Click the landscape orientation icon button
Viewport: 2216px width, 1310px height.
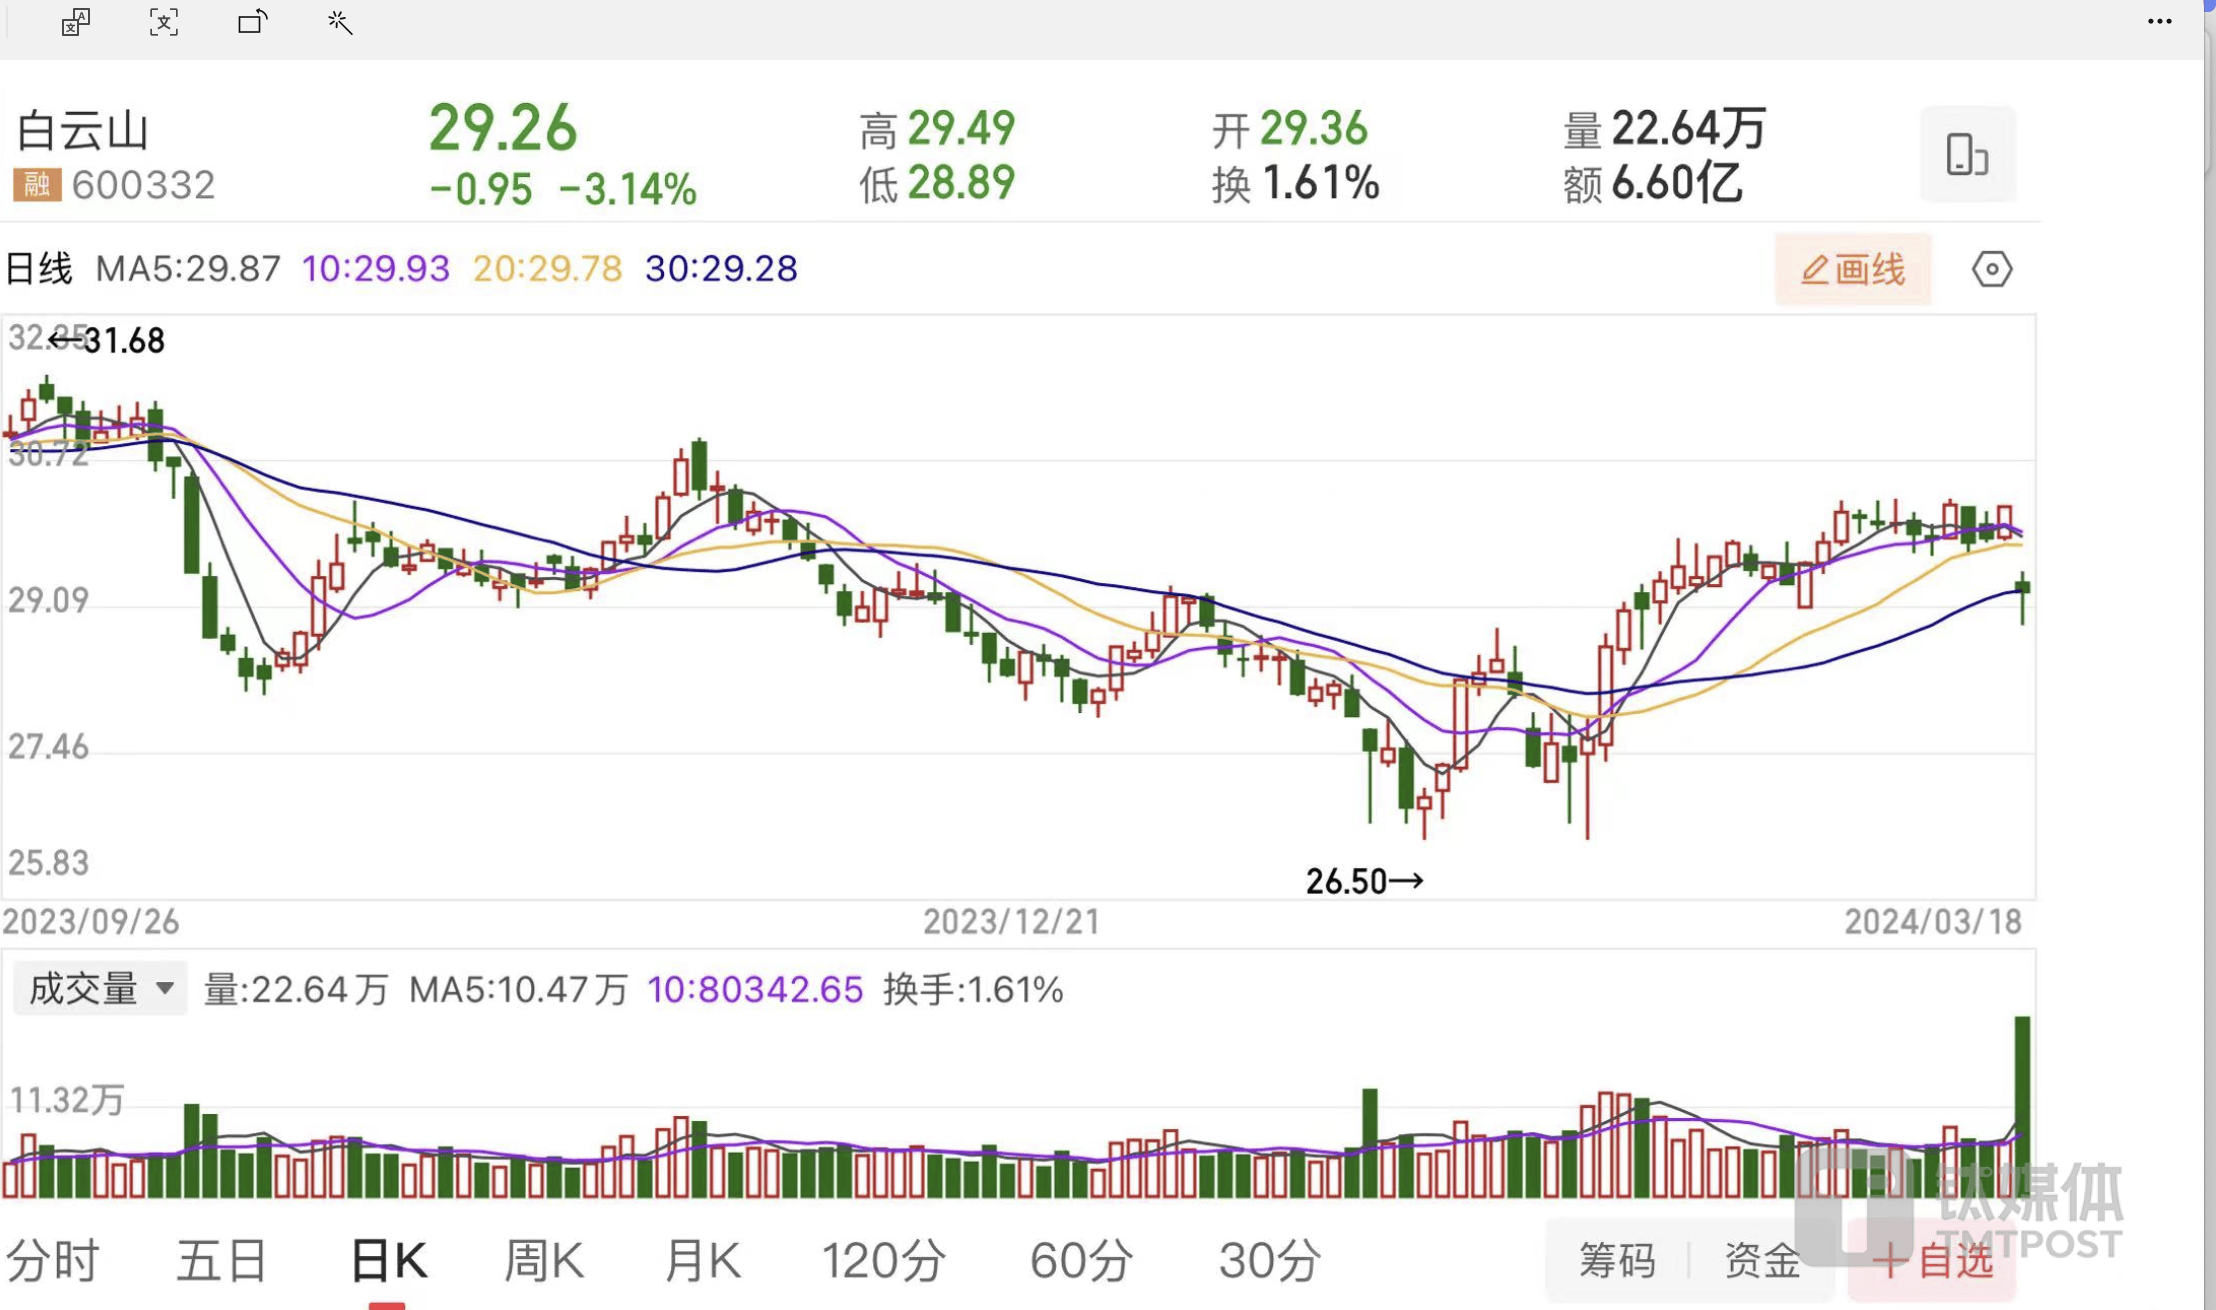pos(1966,155)
